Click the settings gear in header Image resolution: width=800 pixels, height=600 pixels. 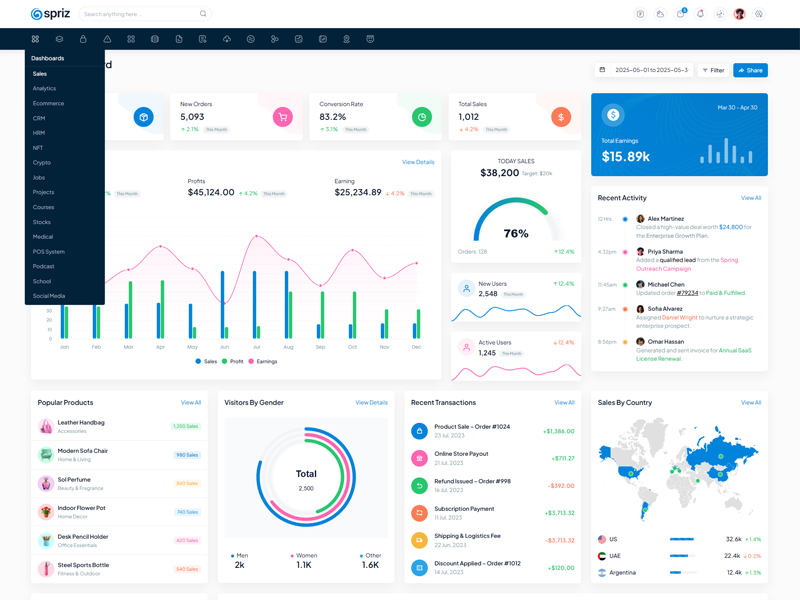pyautogui.click(x=759, y=14)
